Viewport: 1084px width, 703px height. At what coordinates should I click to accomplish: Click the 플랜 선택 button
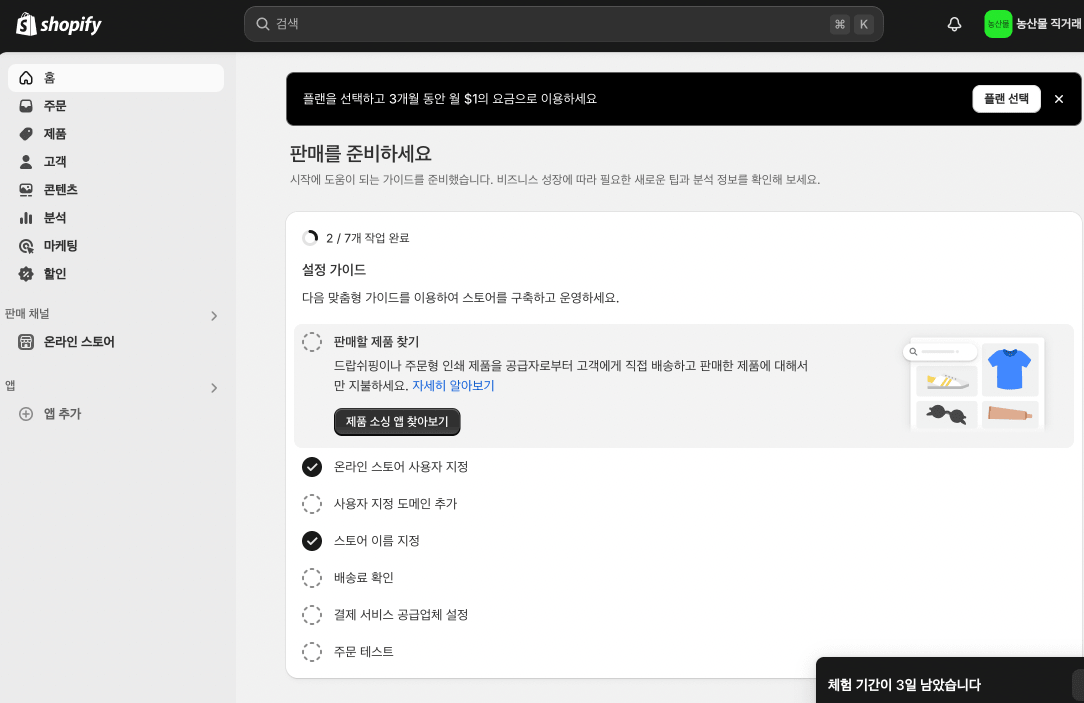[x=1005, y=99]
